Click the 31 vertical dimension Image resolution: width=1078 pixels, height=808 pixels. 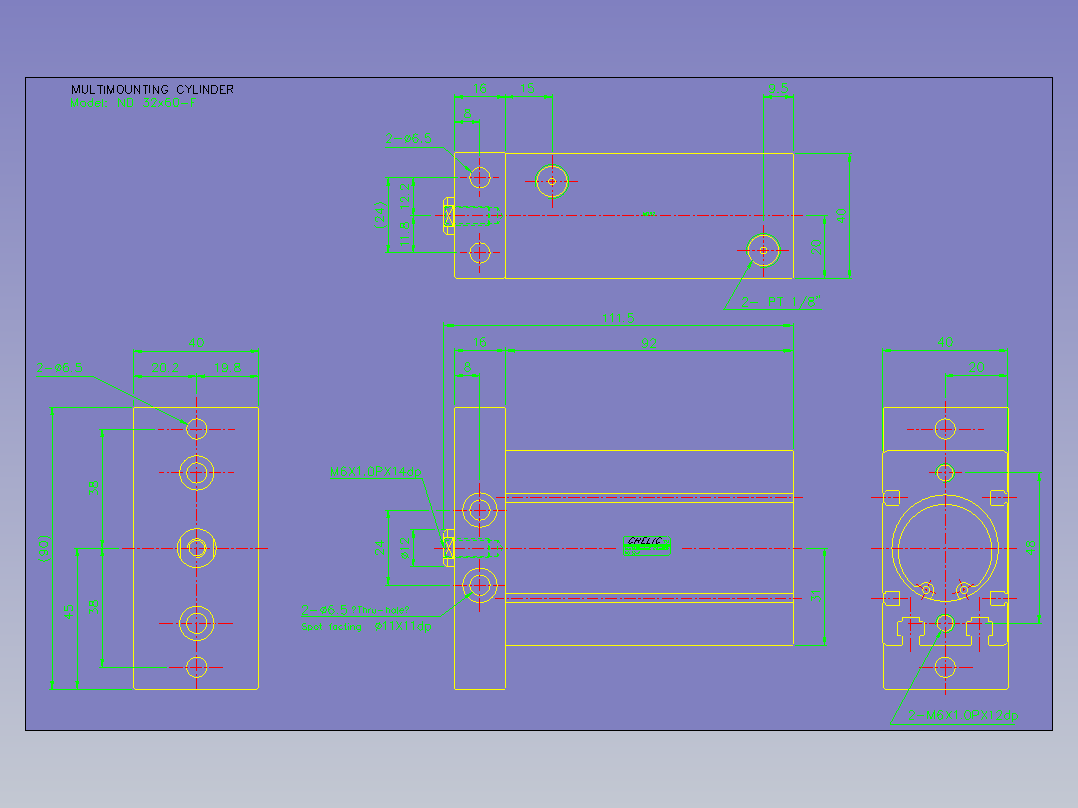click(x=815, y=596)
